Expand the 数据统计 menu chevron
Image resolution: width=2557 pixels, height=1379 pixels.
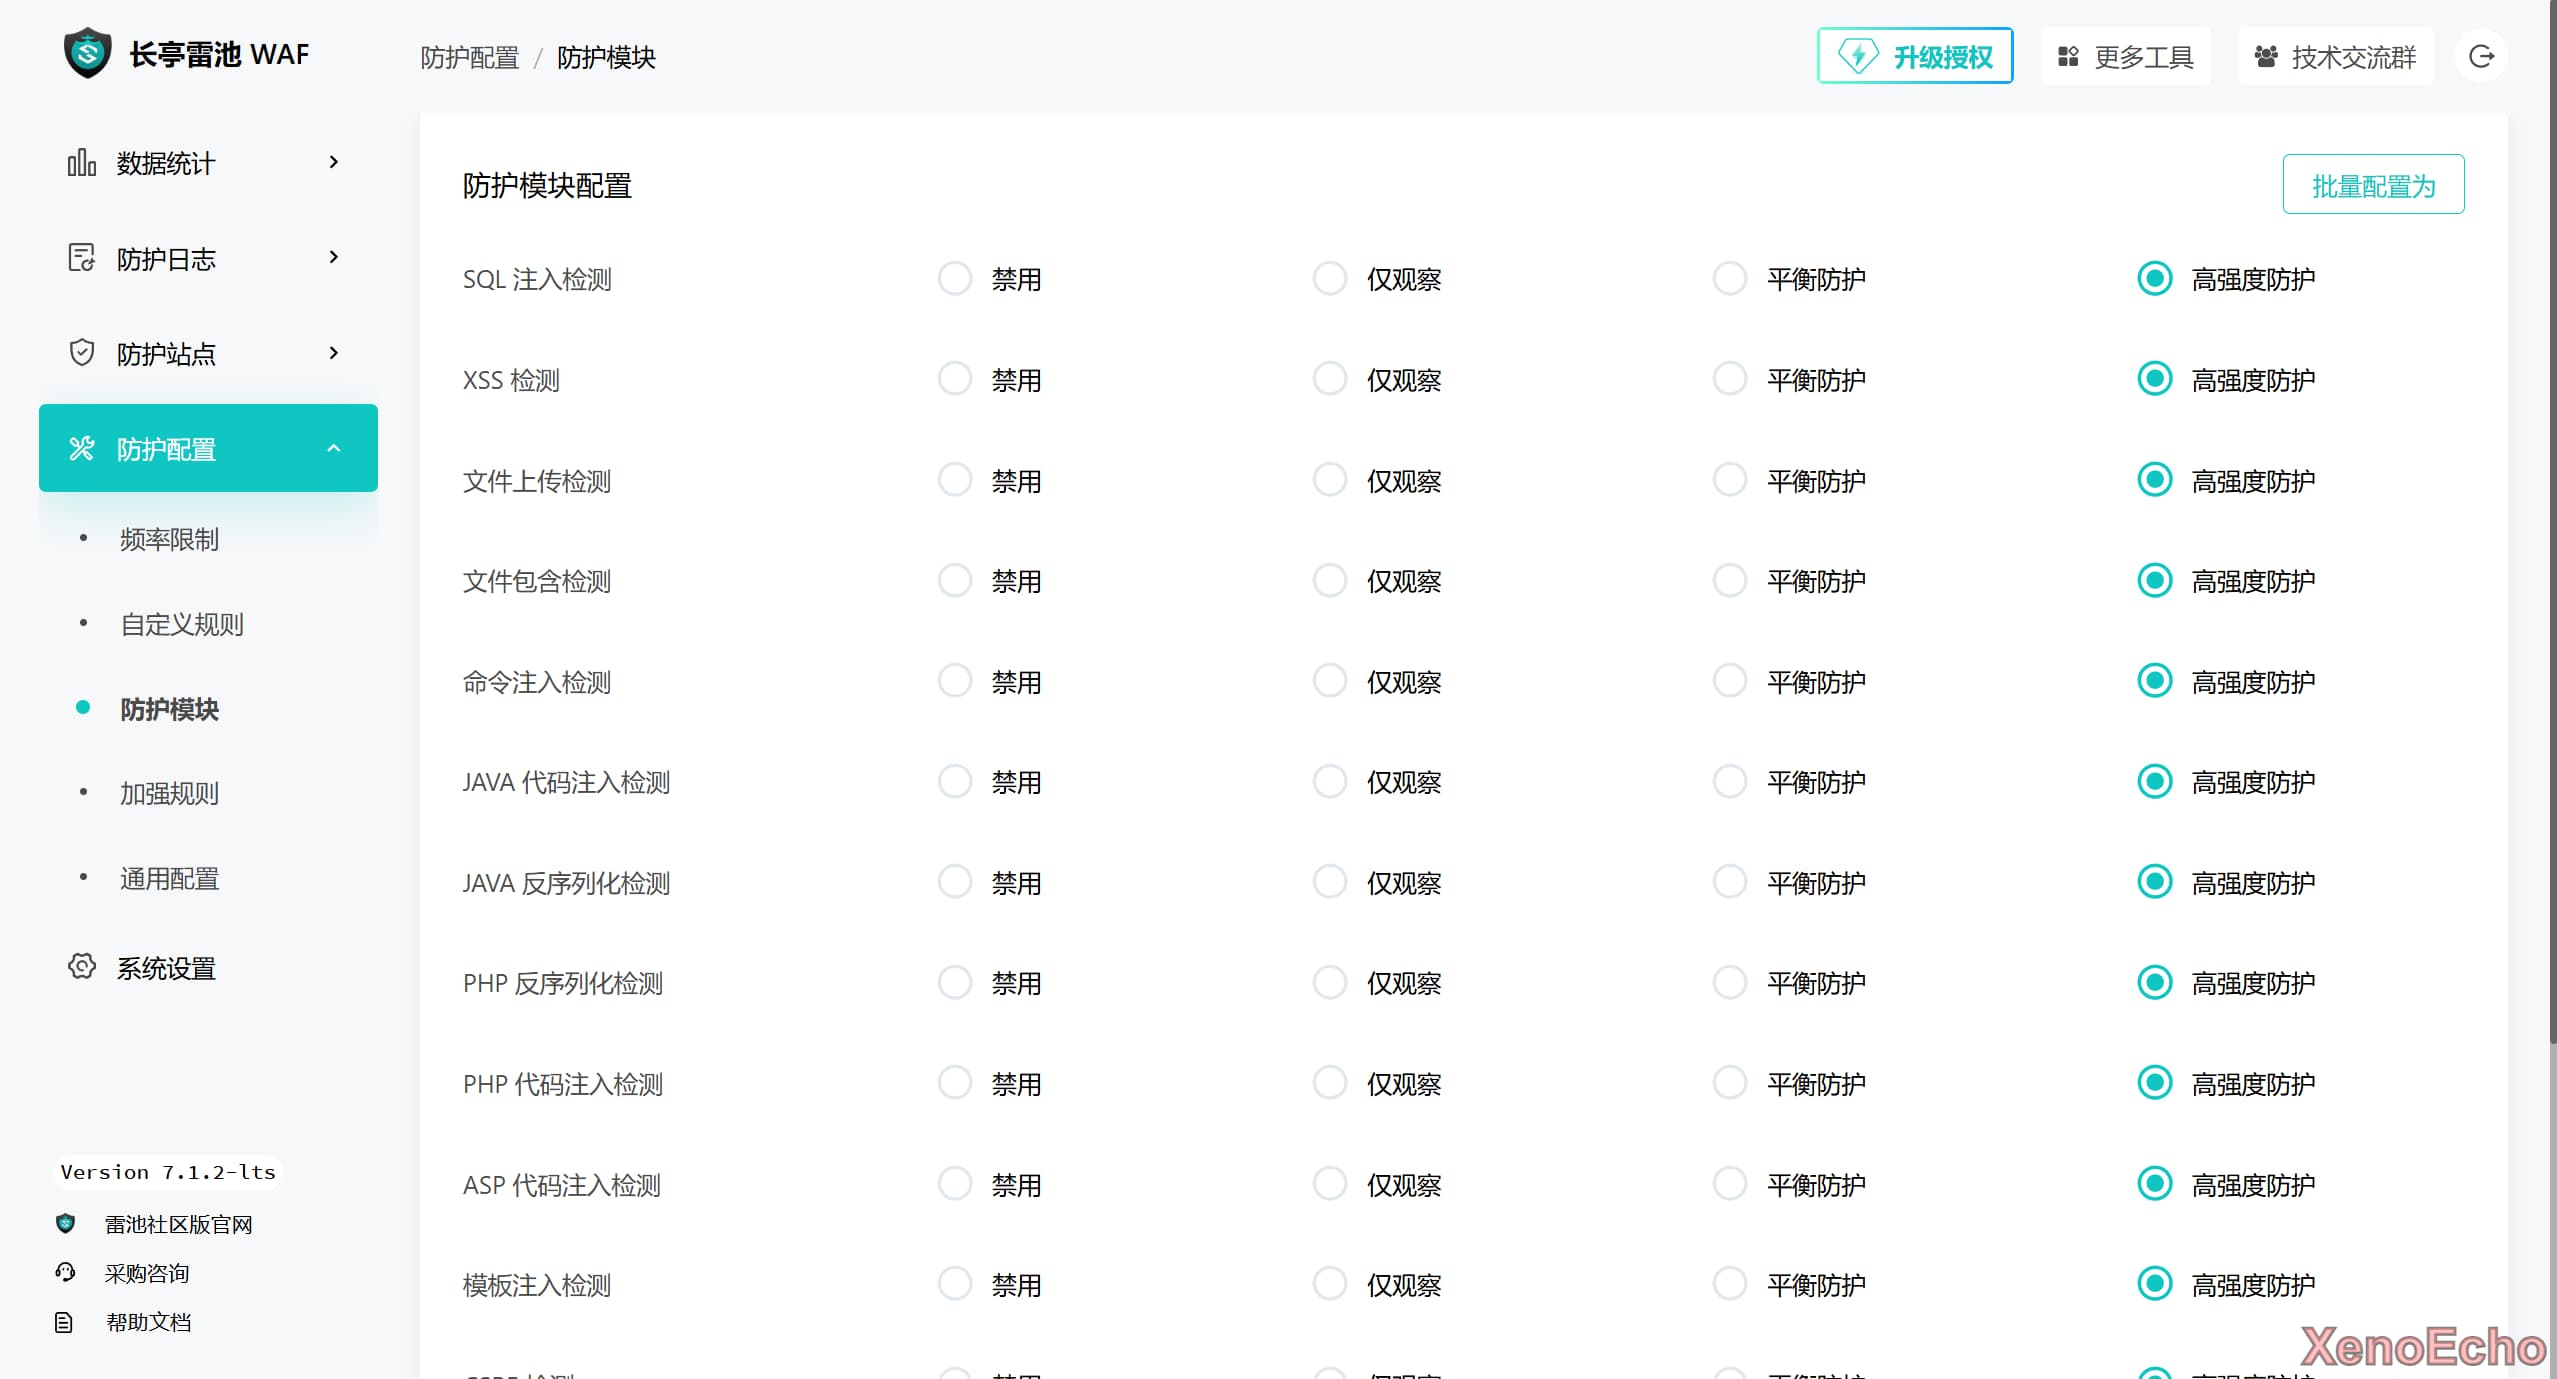tap(334, 162)
